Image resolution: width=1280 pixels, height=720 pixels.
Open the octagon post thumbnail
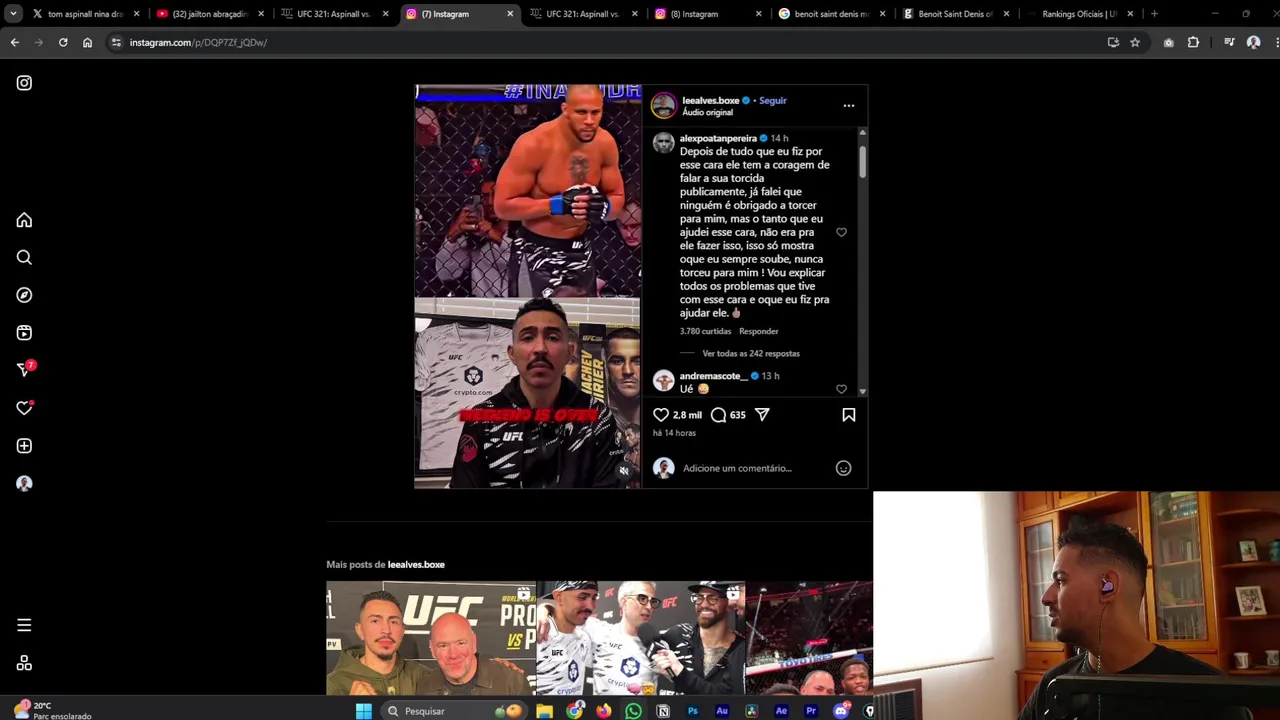(x=808, y=638)
